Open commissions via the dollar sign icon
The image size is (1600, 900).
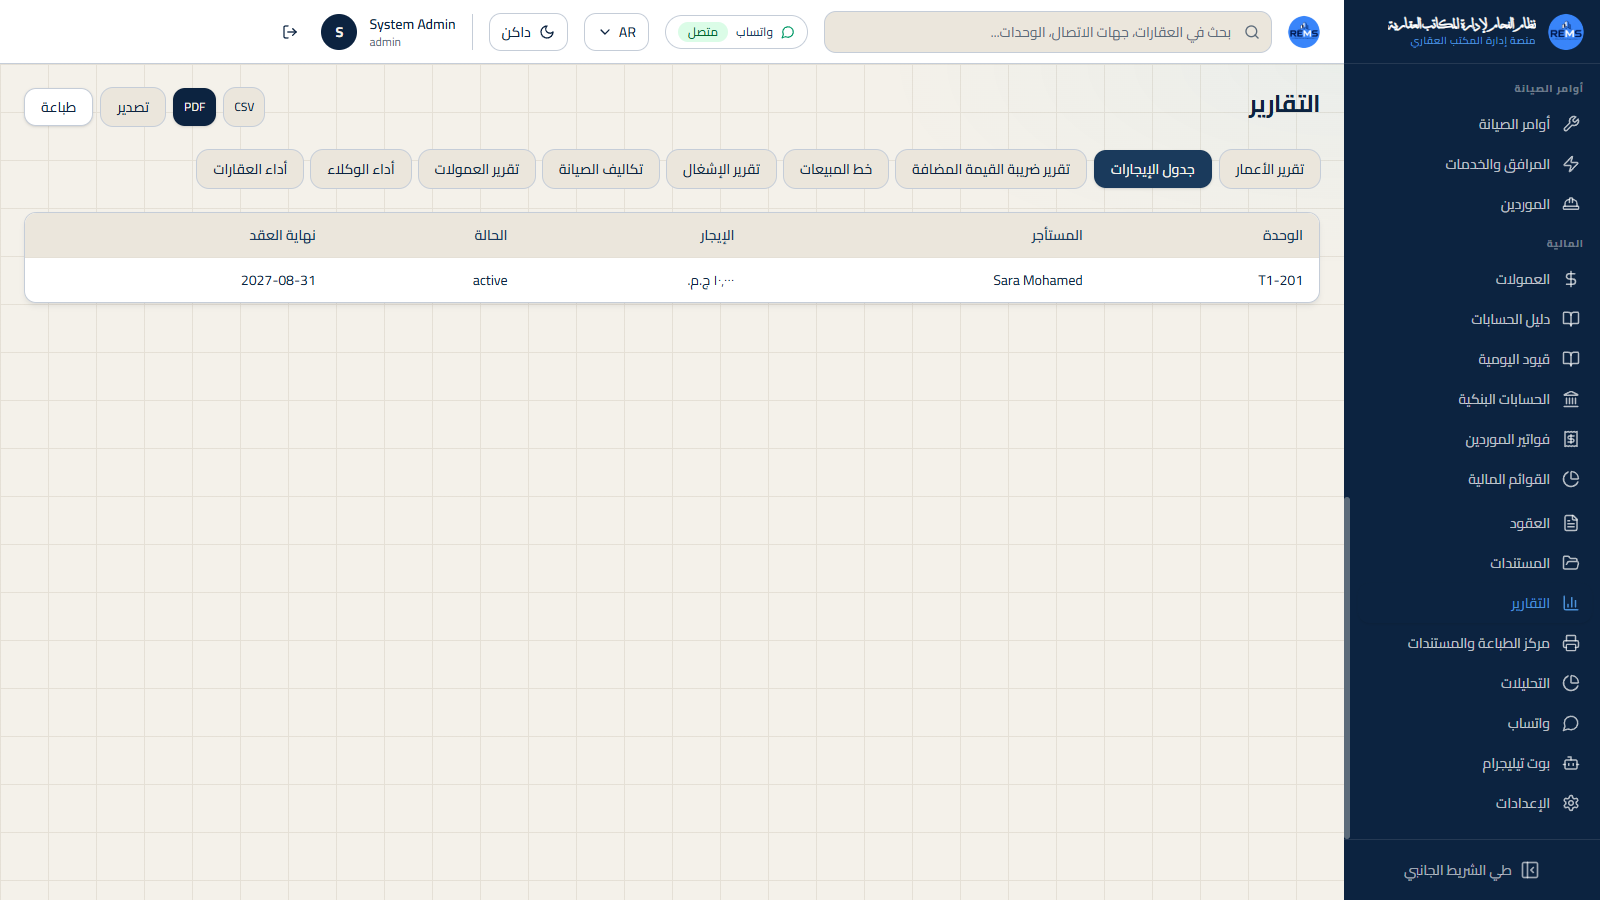tap(1571, 279)
